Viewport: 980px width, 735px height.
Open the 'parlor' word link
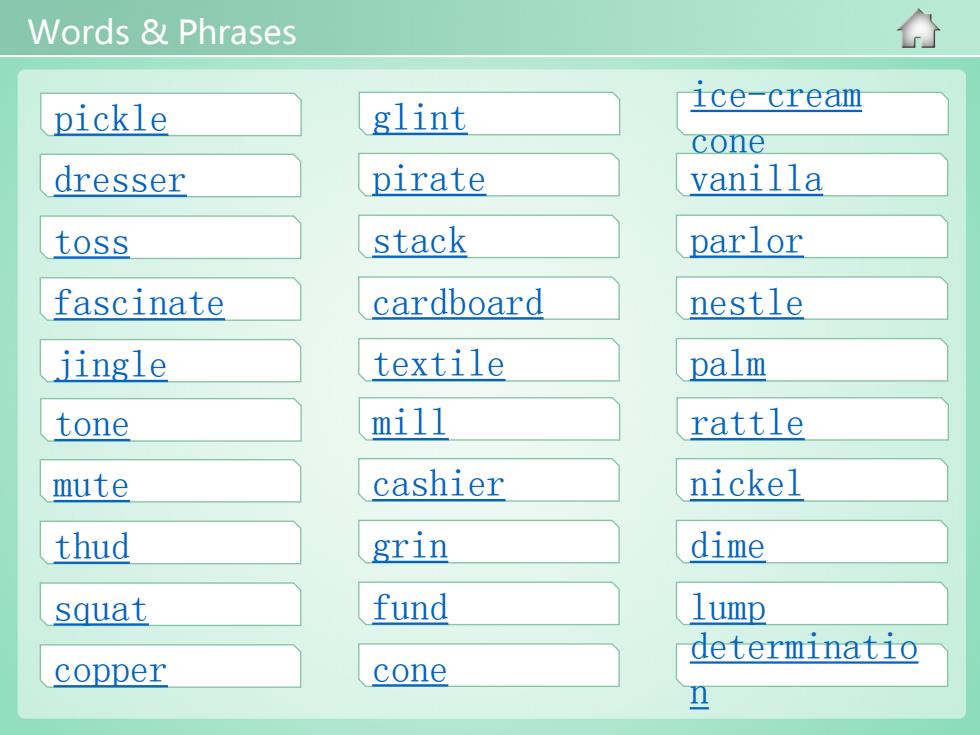point(747,241)
